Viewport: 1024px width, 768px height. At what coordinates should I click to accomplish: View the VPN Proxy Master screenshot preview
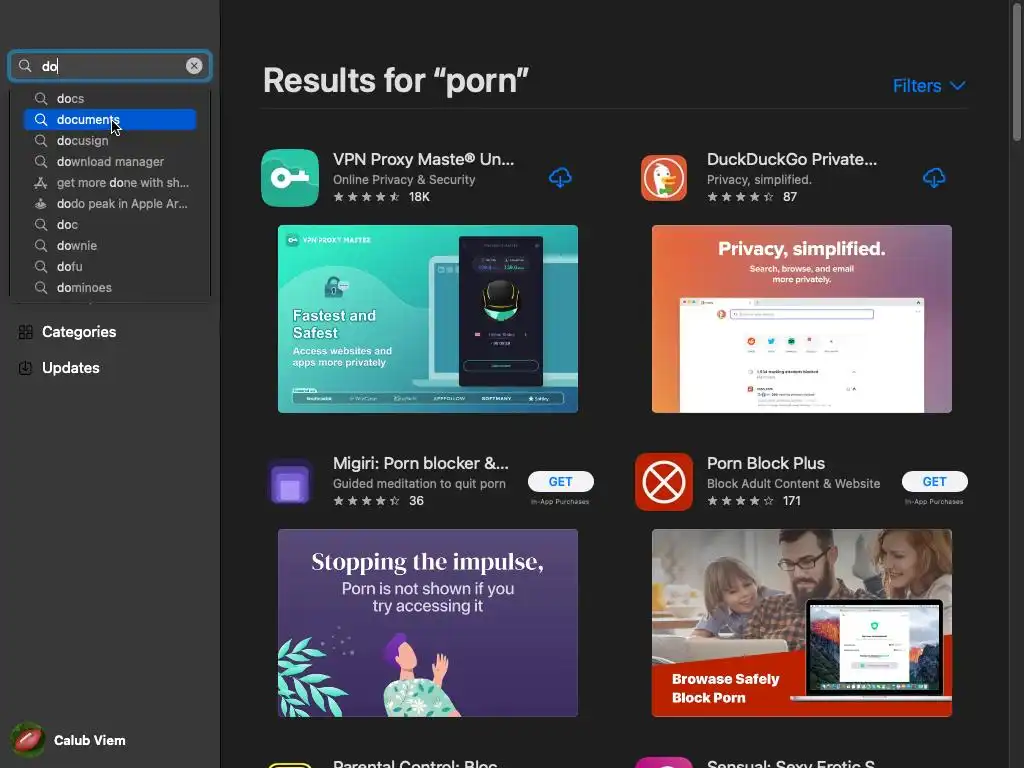point(428,319)
